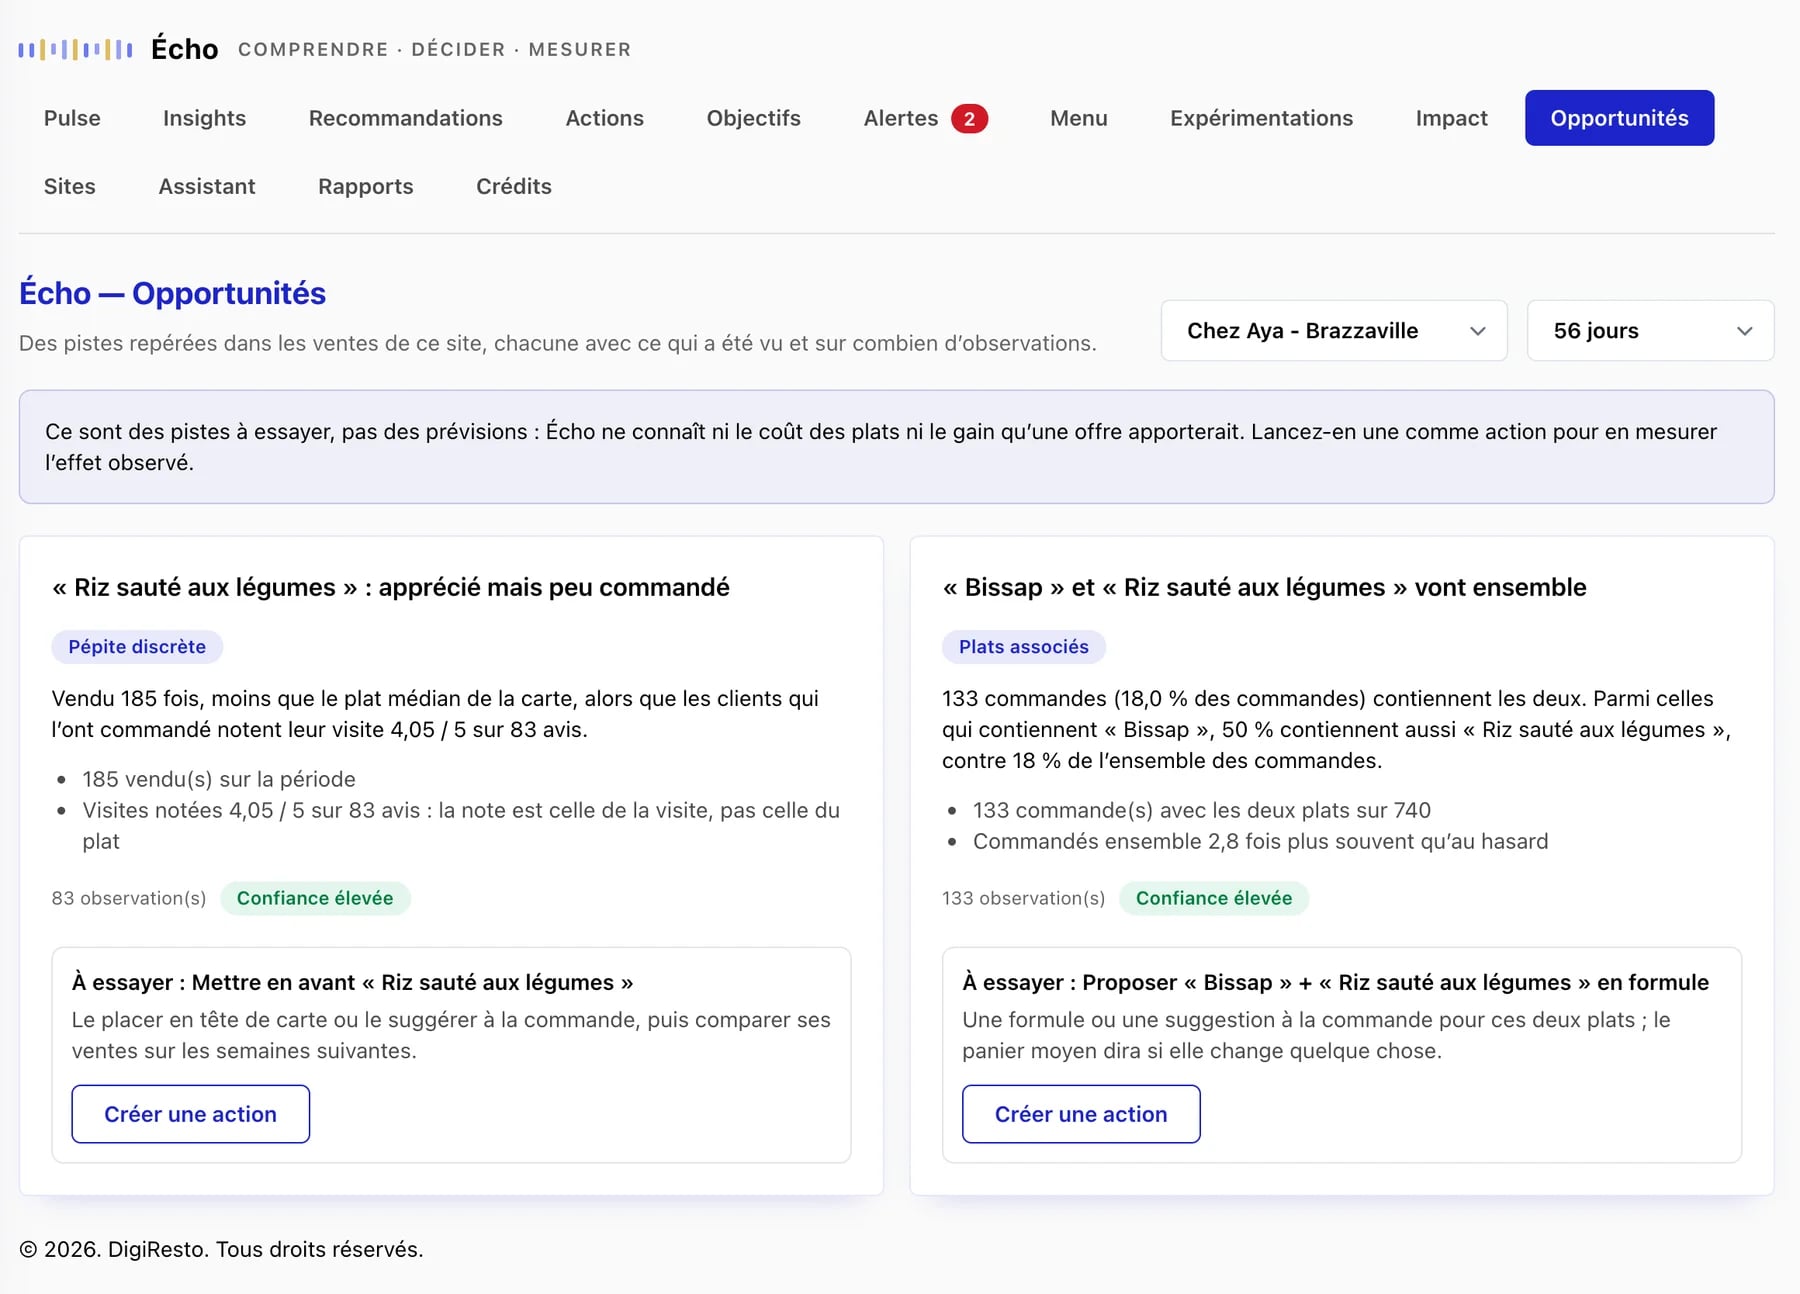Click the Écho — Opportunités page heading
1800x1294 pixels.
pyautogui.click(x=172, y=293)
